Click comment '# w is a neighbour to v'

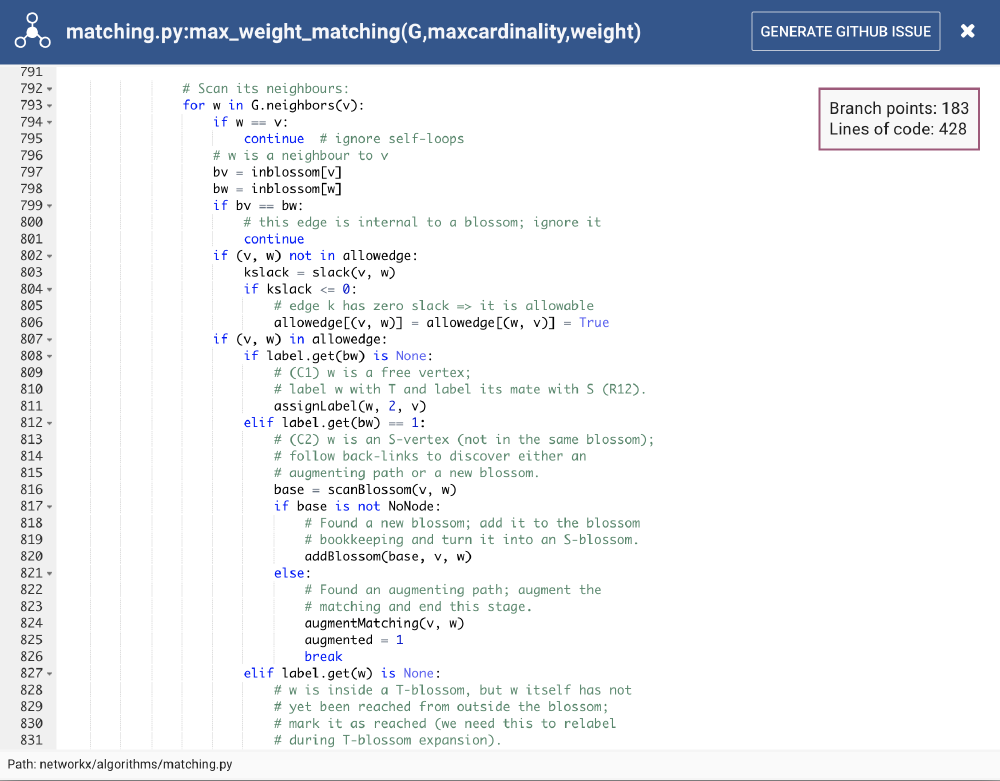click(300, 156)
